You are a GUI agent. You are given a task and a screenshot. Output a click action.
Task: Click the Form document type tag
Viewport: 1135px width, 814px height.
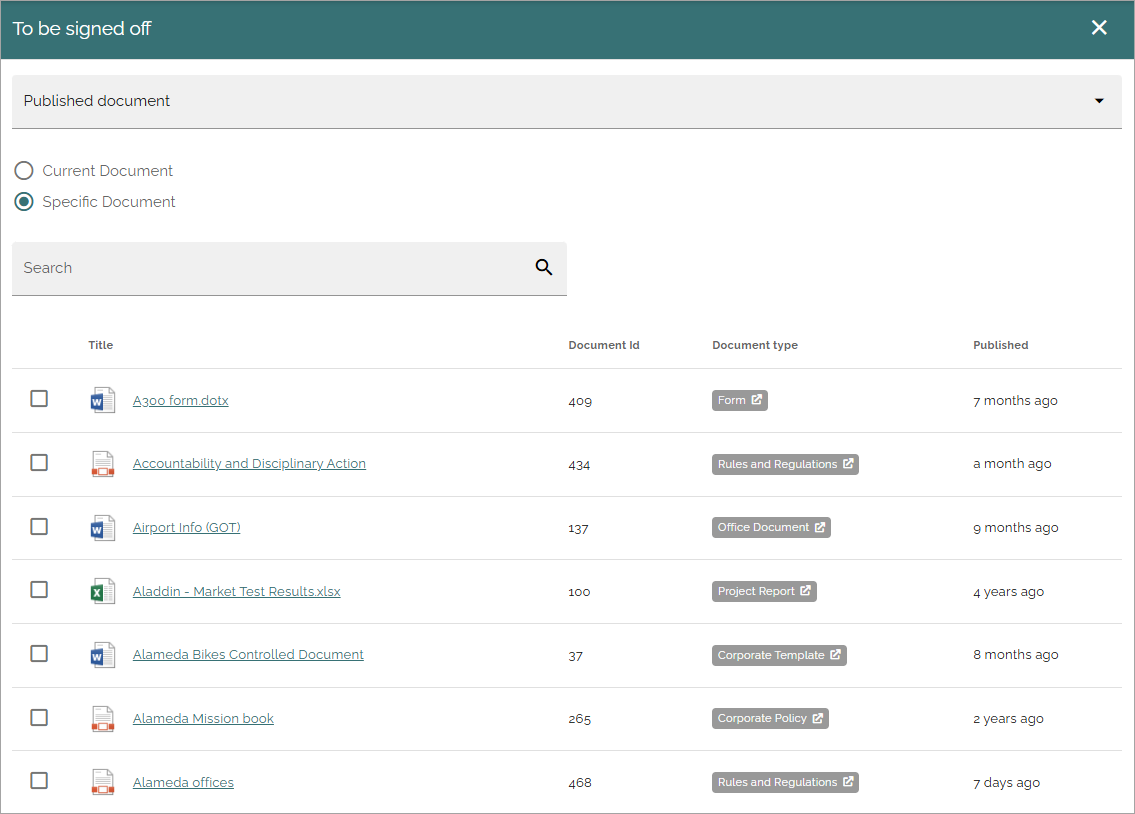click(x=740, y=400)
